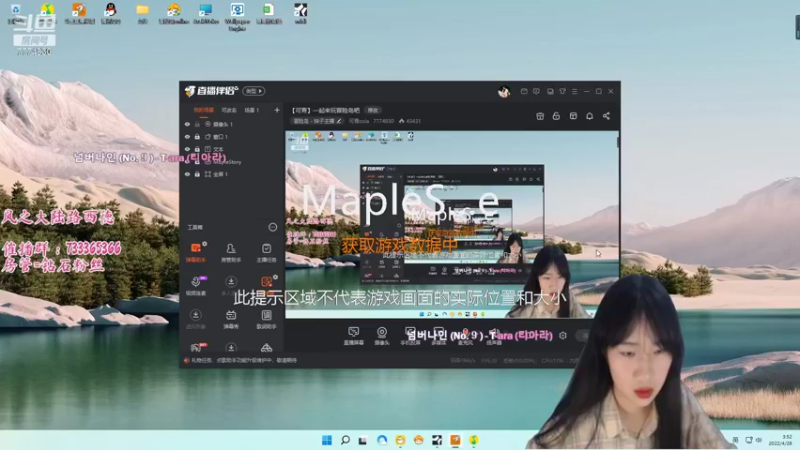Select the 窗口 1 source row
This screenshot has width=800, height=450.
[232, 137]
